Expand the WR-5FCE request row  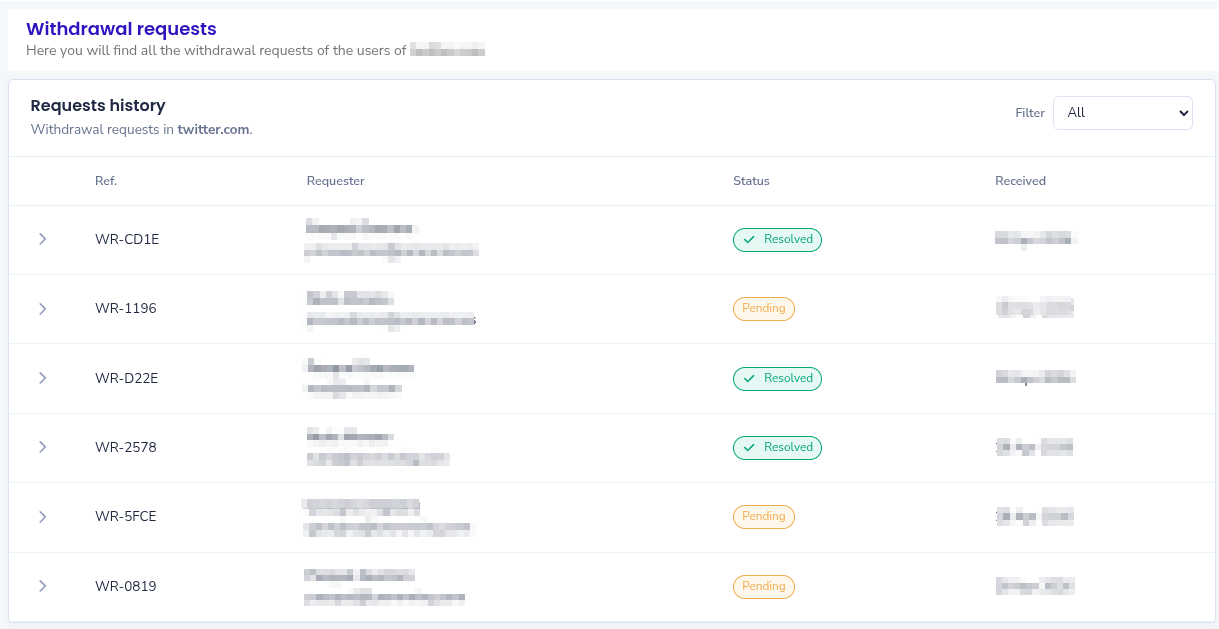[x=42, y=516]
